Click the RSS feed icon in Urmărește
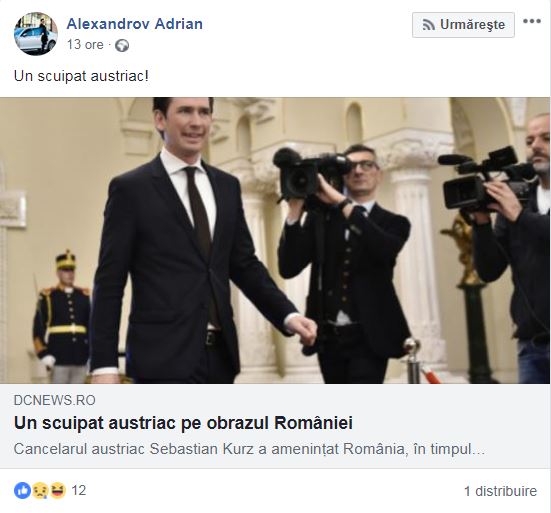Image resolution: width=551 pixels, height=513 pixels. click(x=428, y=25)
